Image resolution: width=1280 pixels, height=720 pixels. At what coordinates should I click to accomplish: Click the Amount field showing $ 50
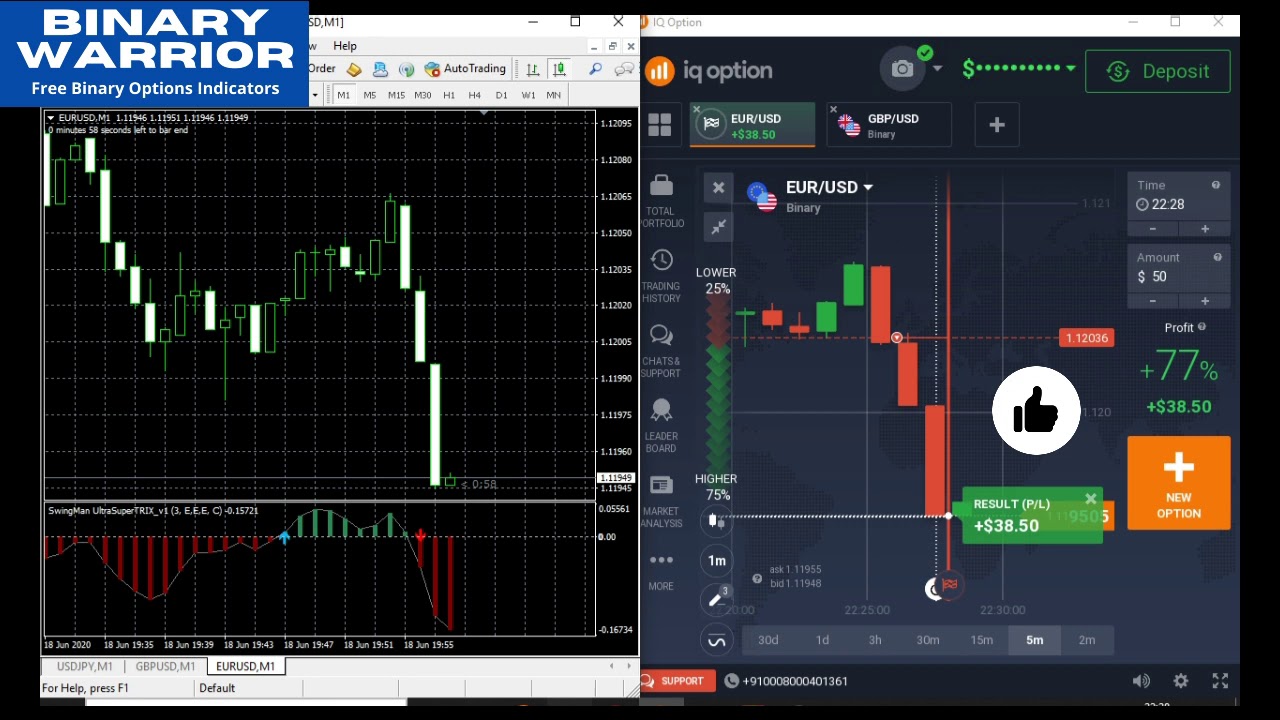[1179, 270]
